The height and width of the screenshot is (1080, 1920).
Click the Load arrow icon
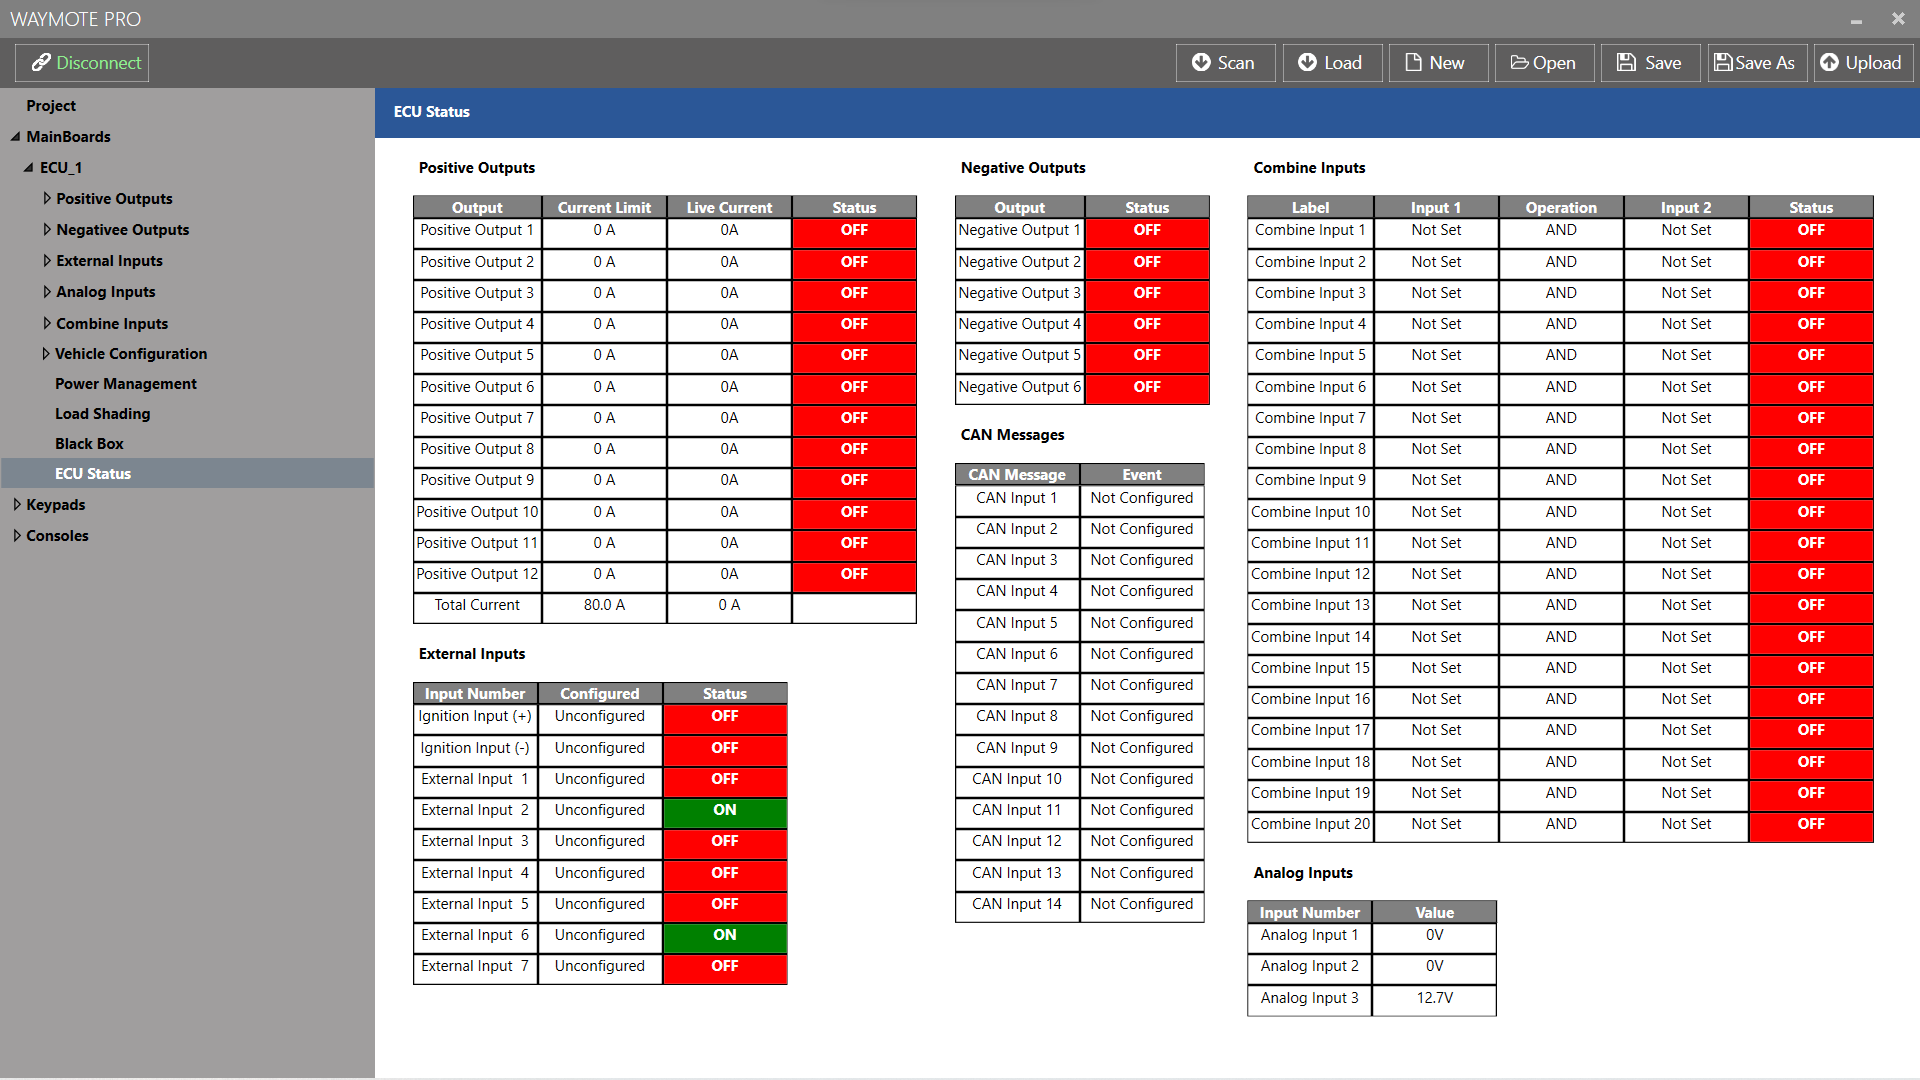click(x=1307, y=63)
